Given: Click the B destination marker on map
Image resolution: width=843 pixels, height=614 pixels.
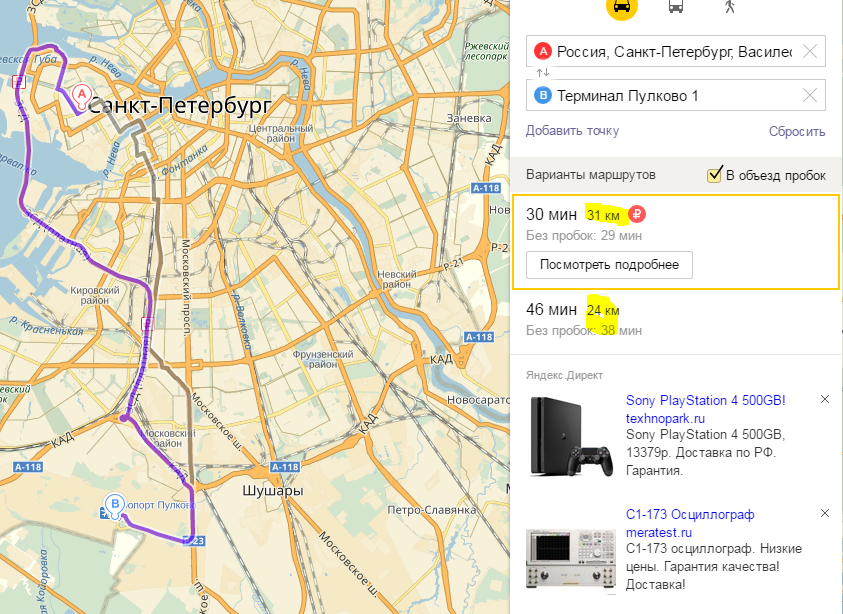Looking at the screenshot, I should point(115,506).
